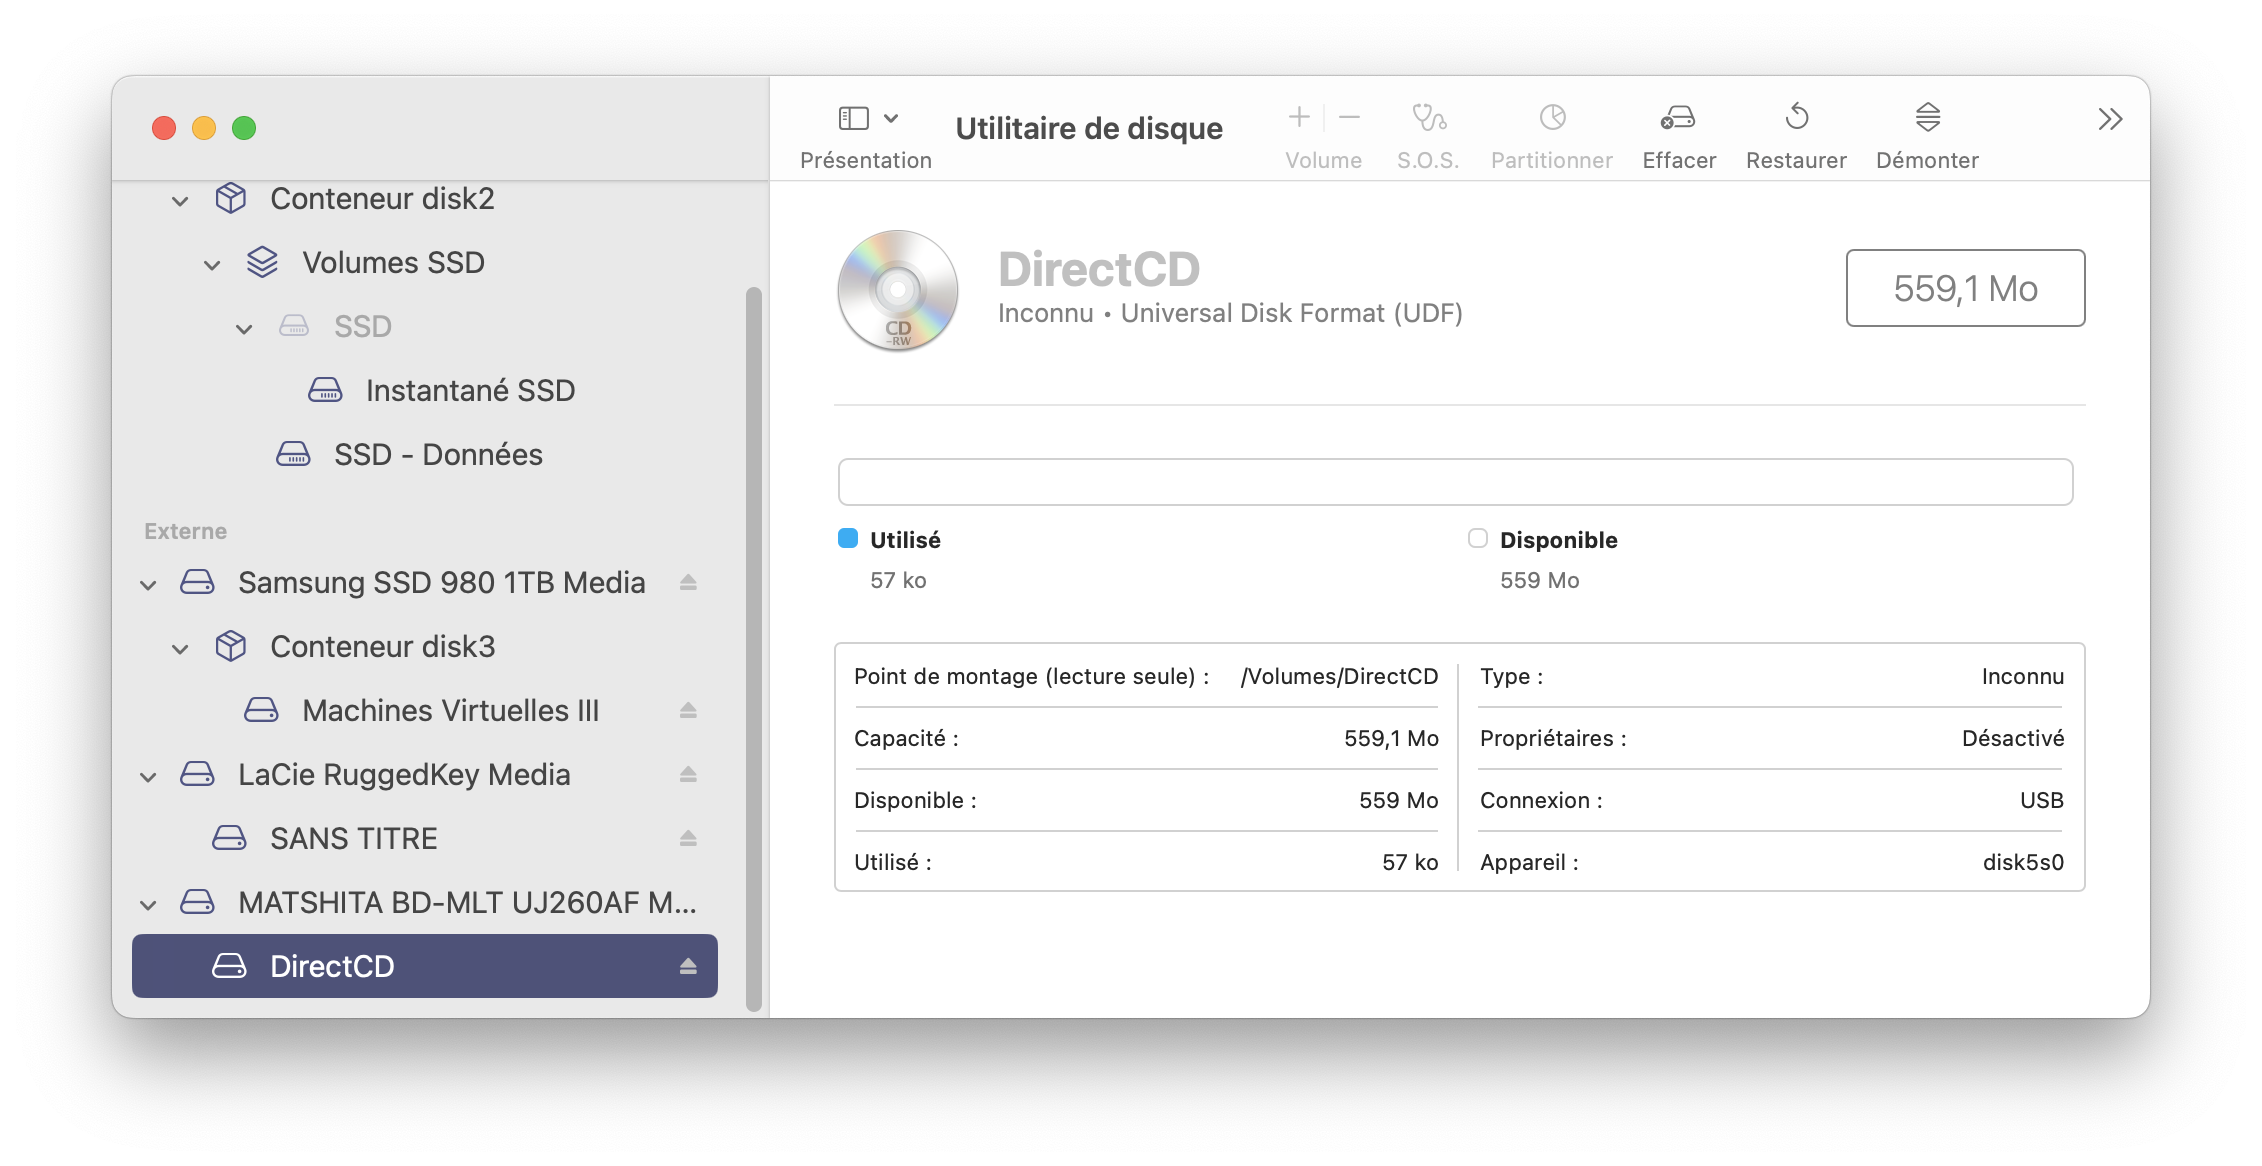Select Volumes SSD group

425,262
